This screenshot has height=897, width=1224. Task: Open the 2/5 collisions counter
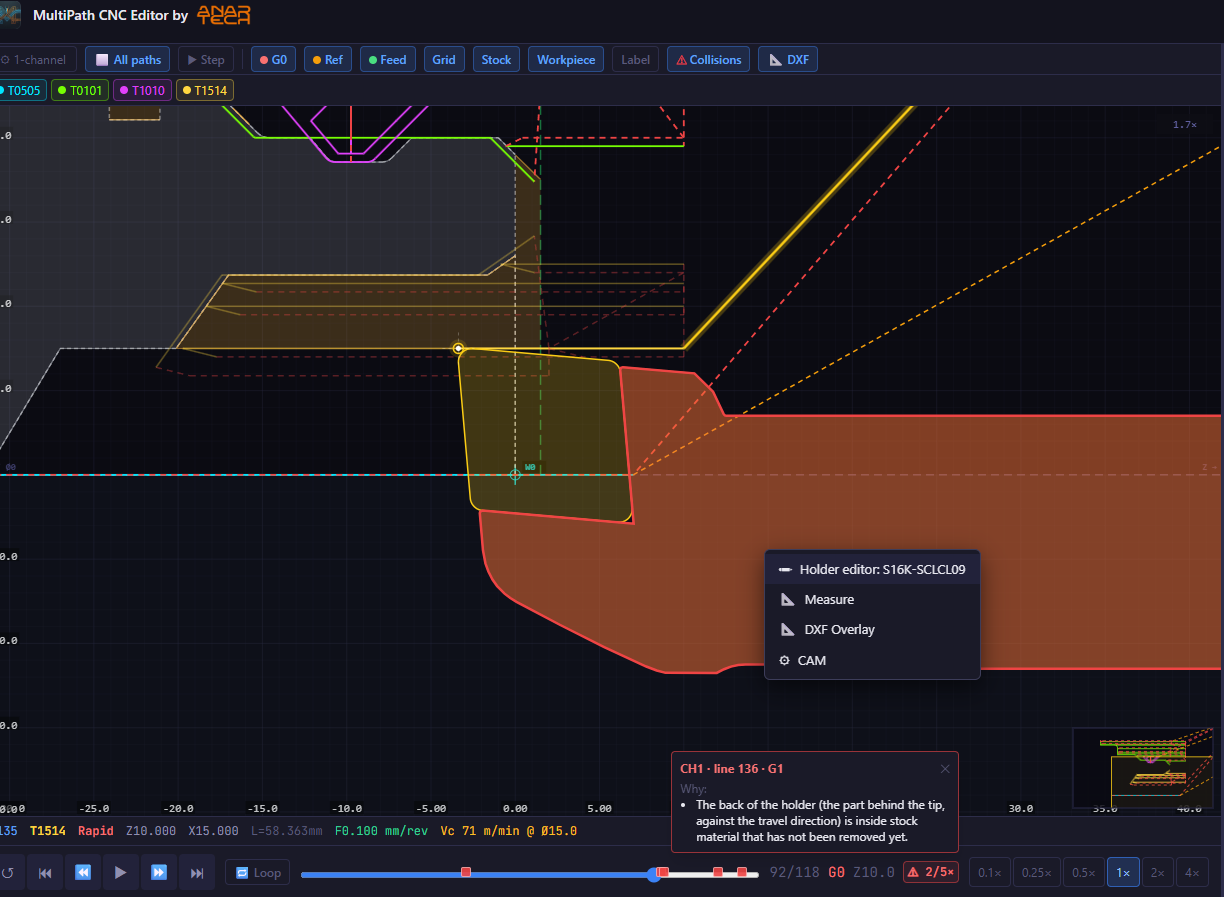[931, 873]
